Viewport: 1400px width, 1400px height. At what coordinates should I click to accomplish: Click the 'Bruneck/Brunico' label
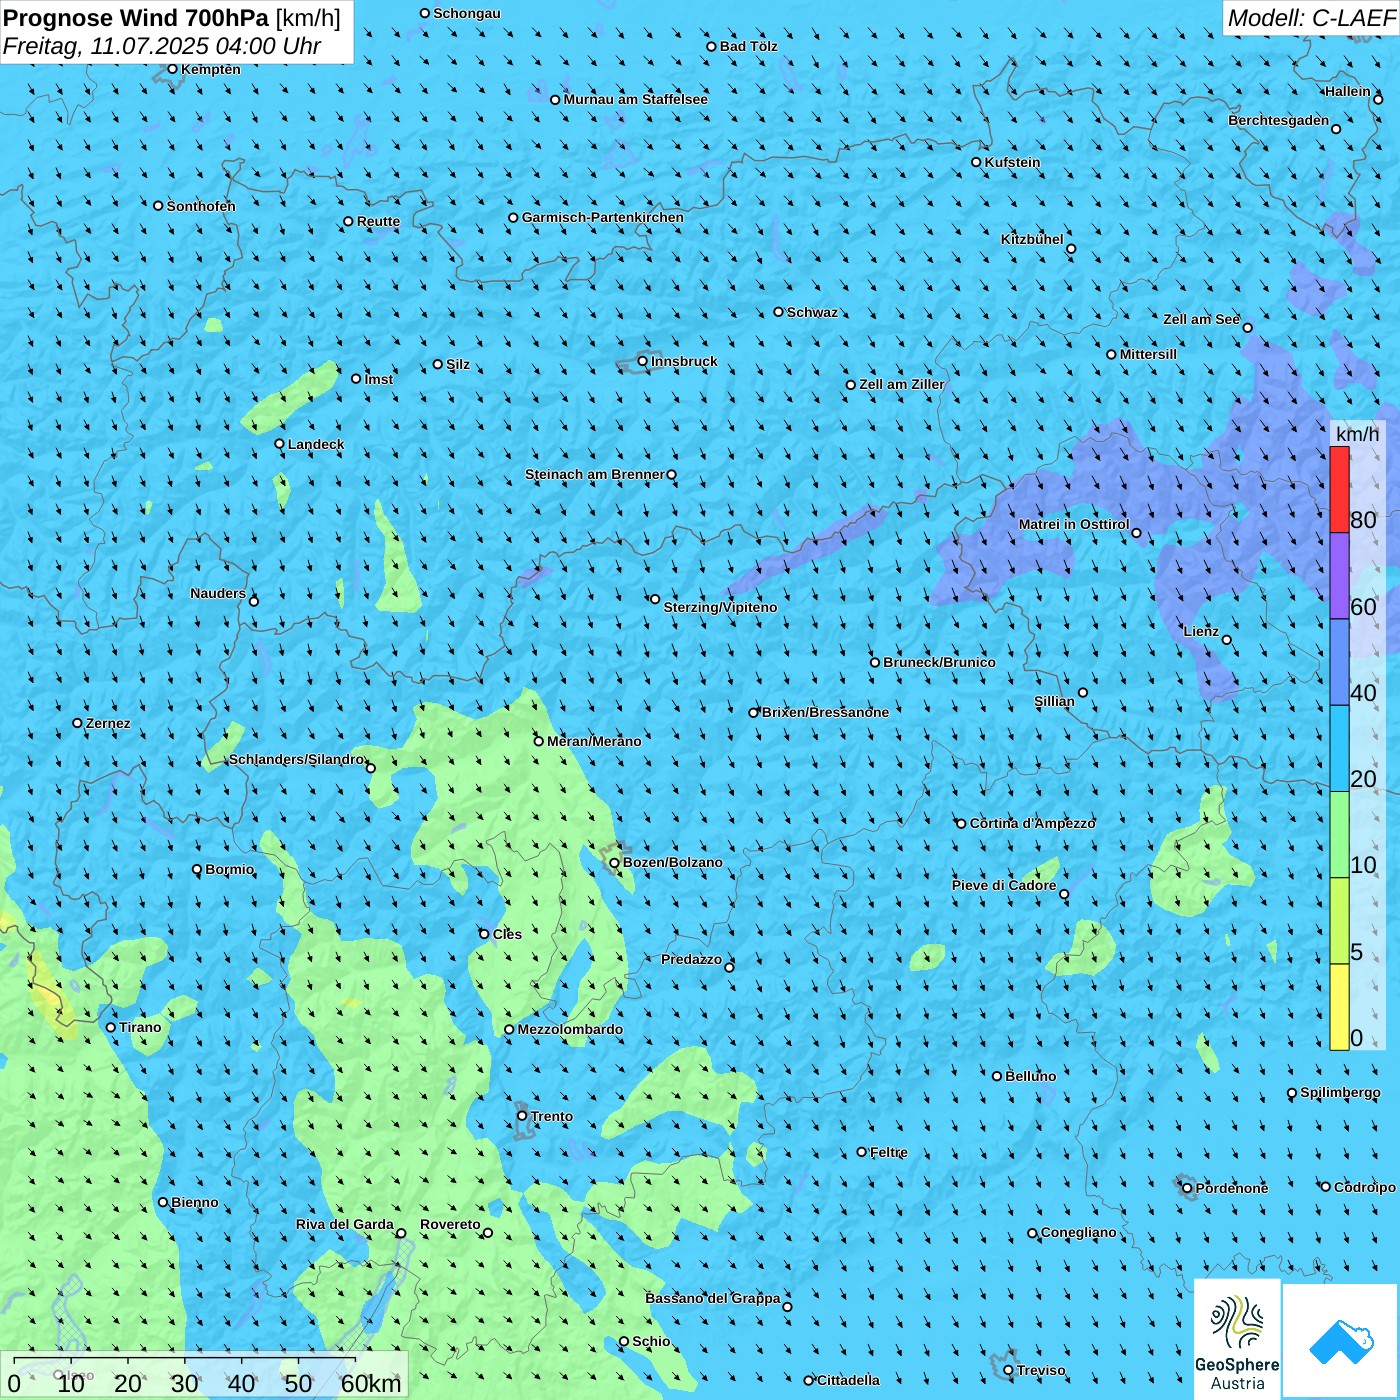tap(939, 662)
